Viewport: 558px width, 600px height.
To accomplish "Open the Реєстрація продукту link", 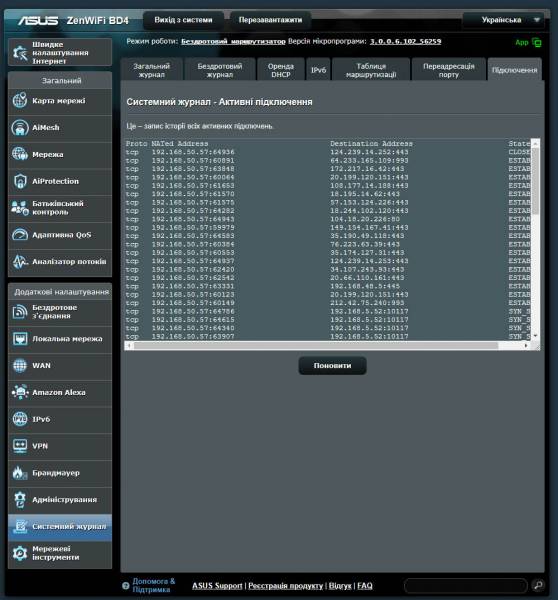I will pyautogui.click(x=286, y=585).
